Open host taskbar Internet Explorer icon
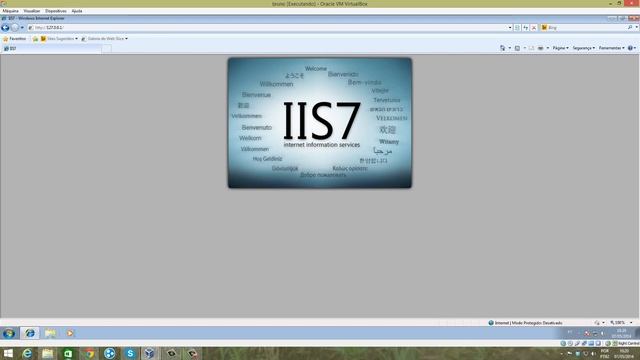Screen dimensions: 640x360 coord(27,353)
